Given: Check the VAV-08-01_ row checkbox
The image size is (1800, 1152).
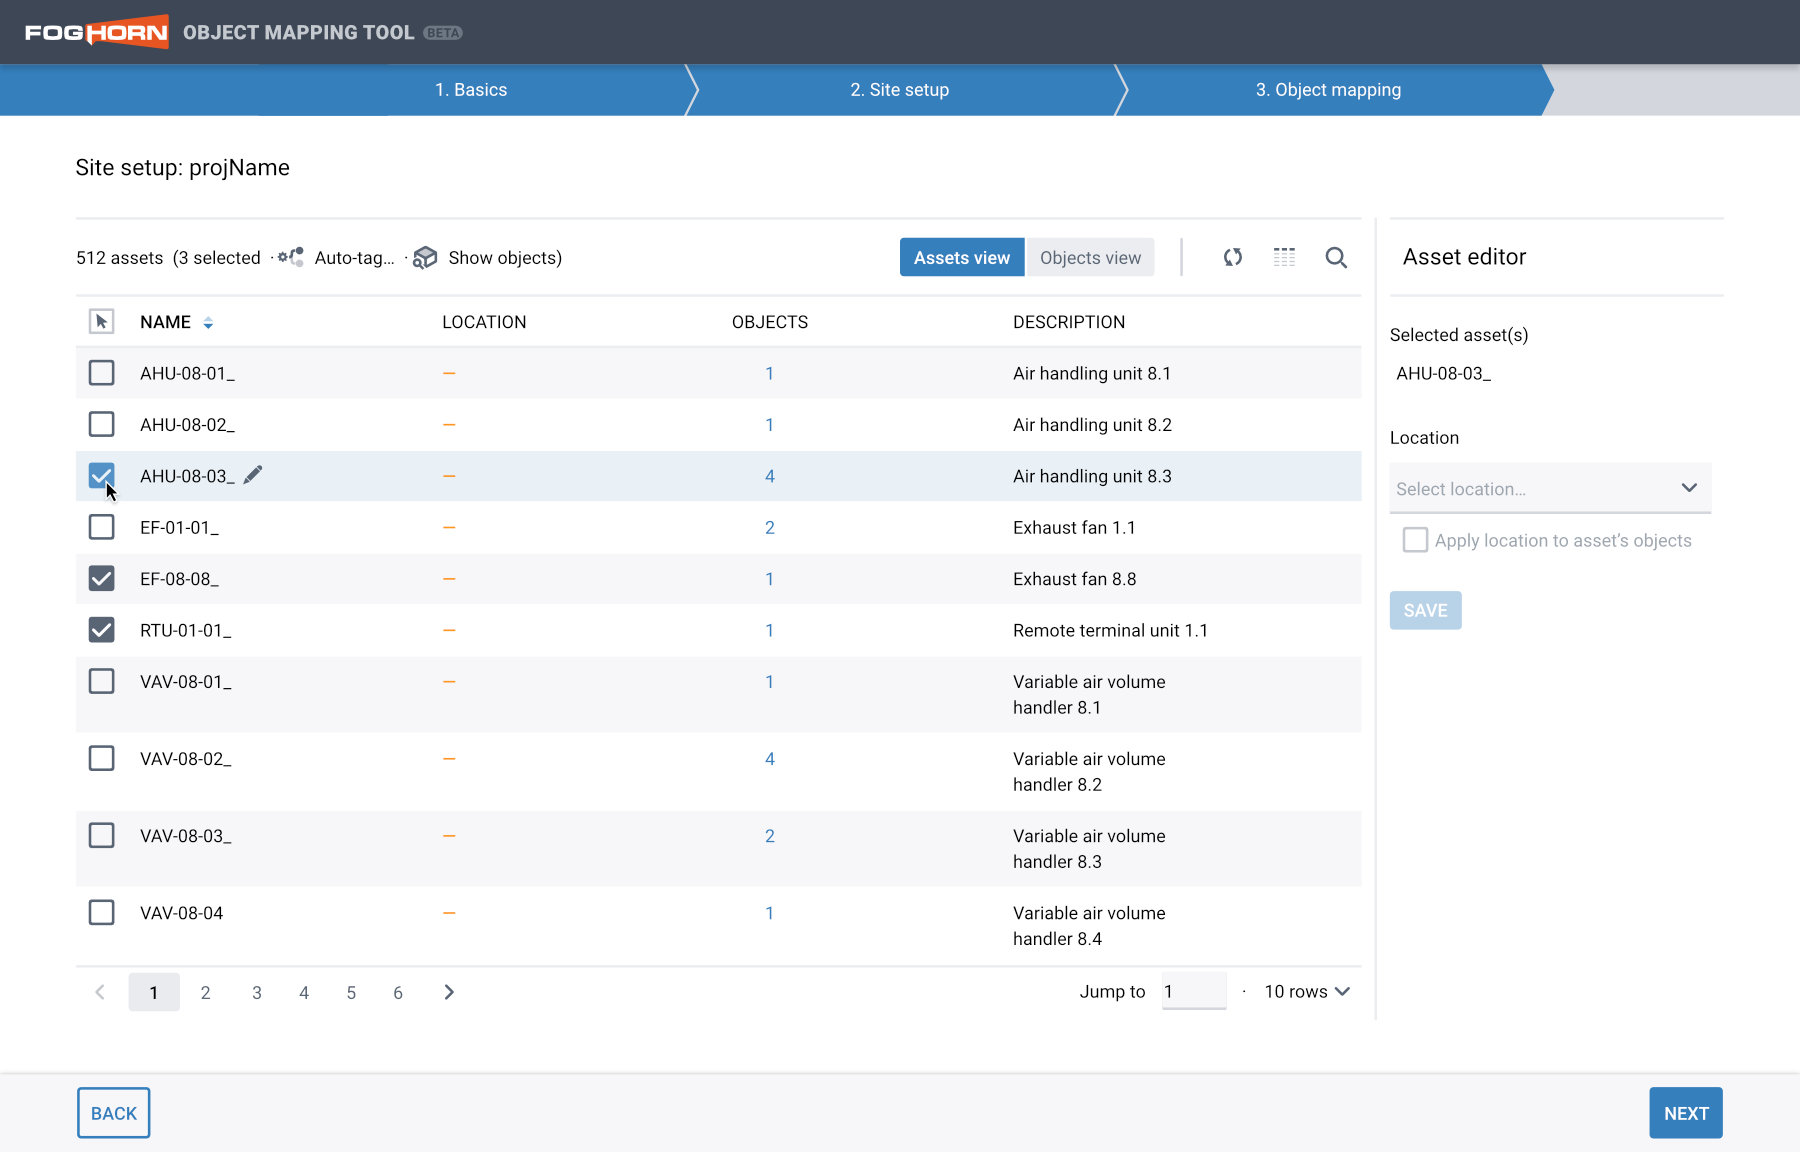Looking at the screenshot, I should pyautogui.click(x=101, y=681).
